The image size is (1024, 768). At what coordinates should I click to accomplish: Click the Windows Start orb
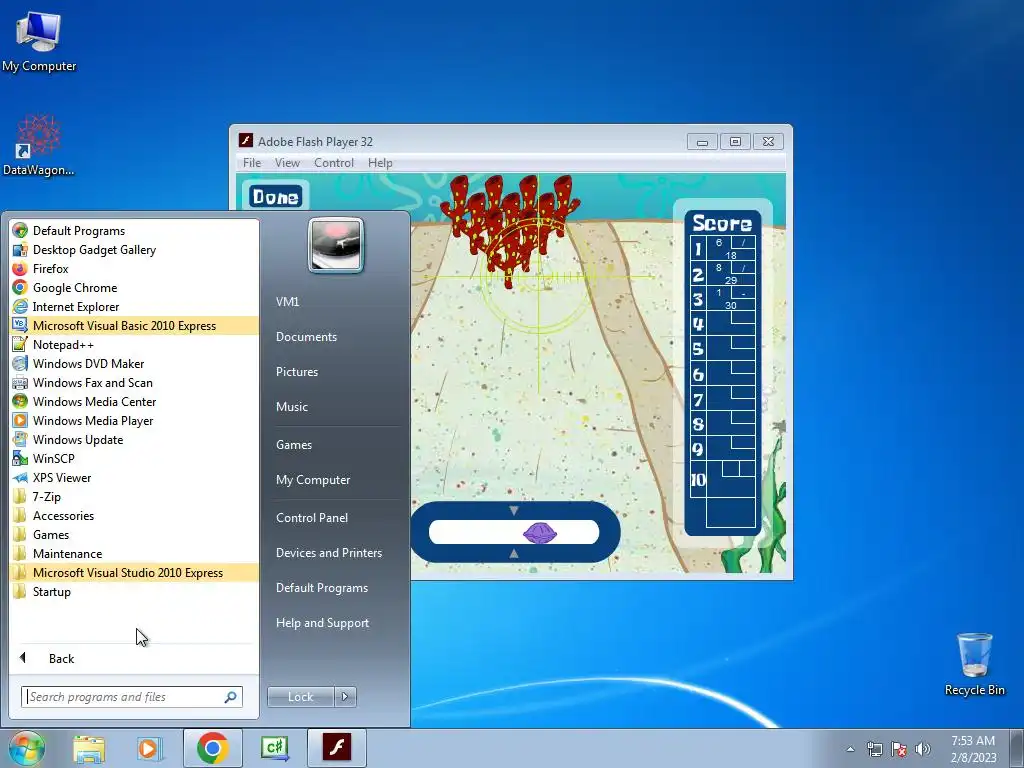point(27,748)
